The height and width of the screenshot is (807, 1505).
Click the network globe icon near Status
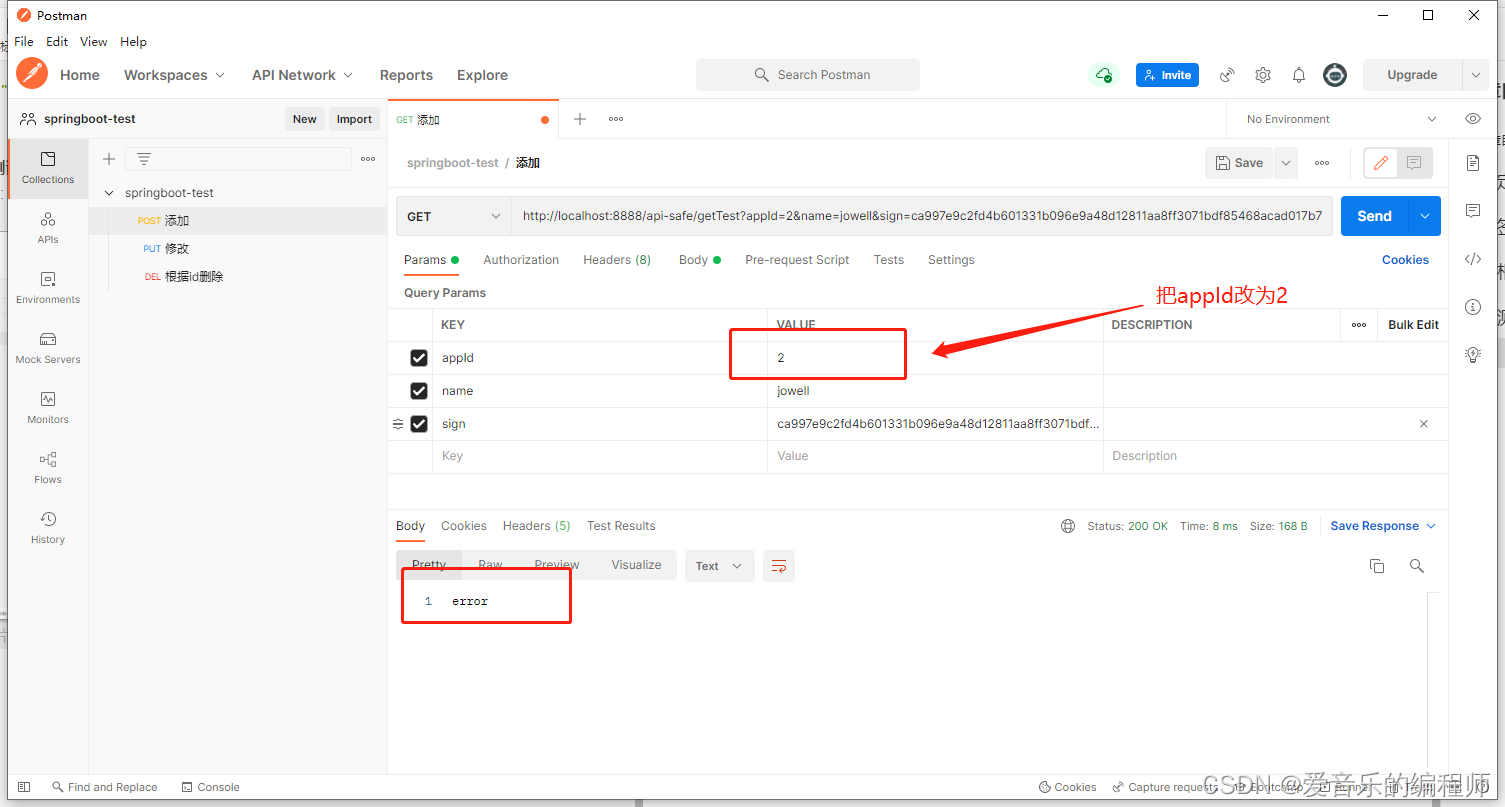click(1068, 526)
